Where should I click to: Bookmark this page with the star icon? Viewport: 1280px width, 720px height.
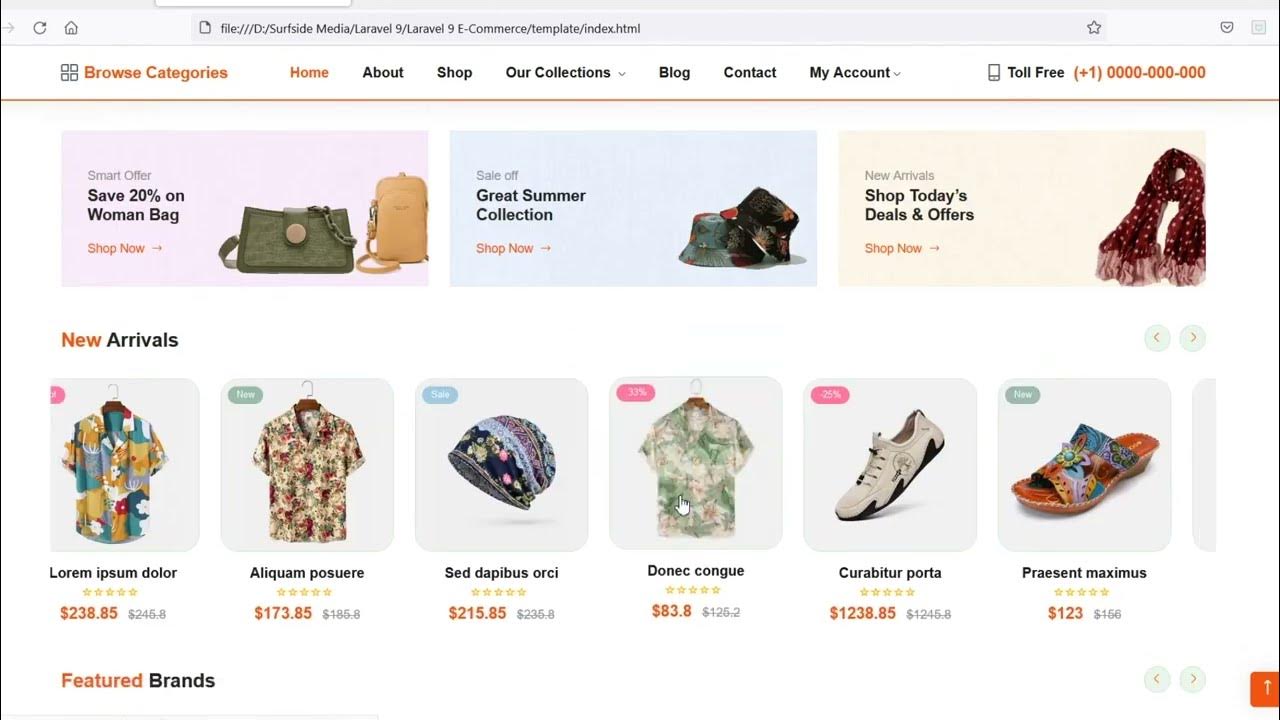[x=1094, y=28]
